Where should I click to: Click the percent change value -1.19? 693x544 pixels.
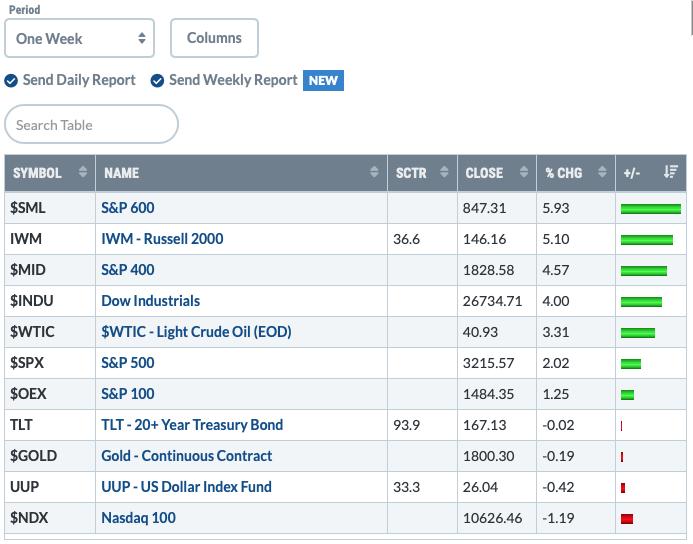point(558,518)
